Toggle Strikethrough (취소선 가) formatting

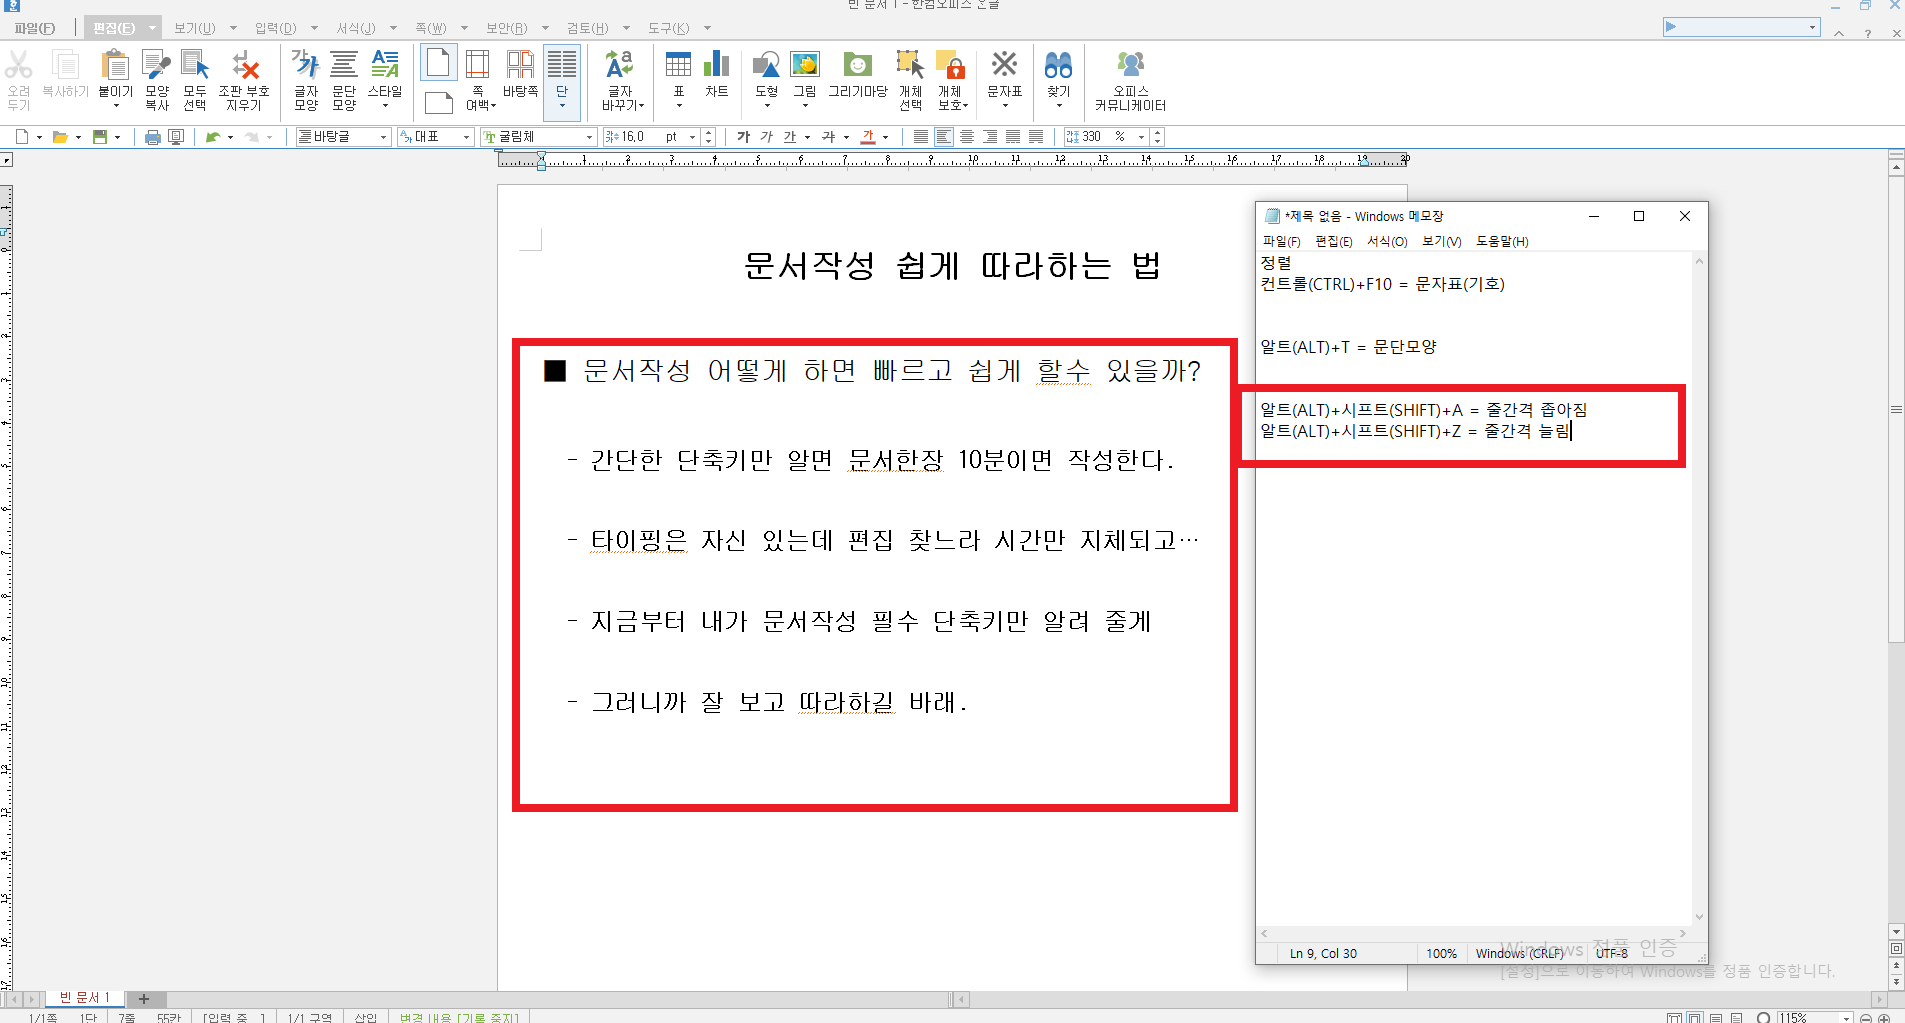(828, 137)
